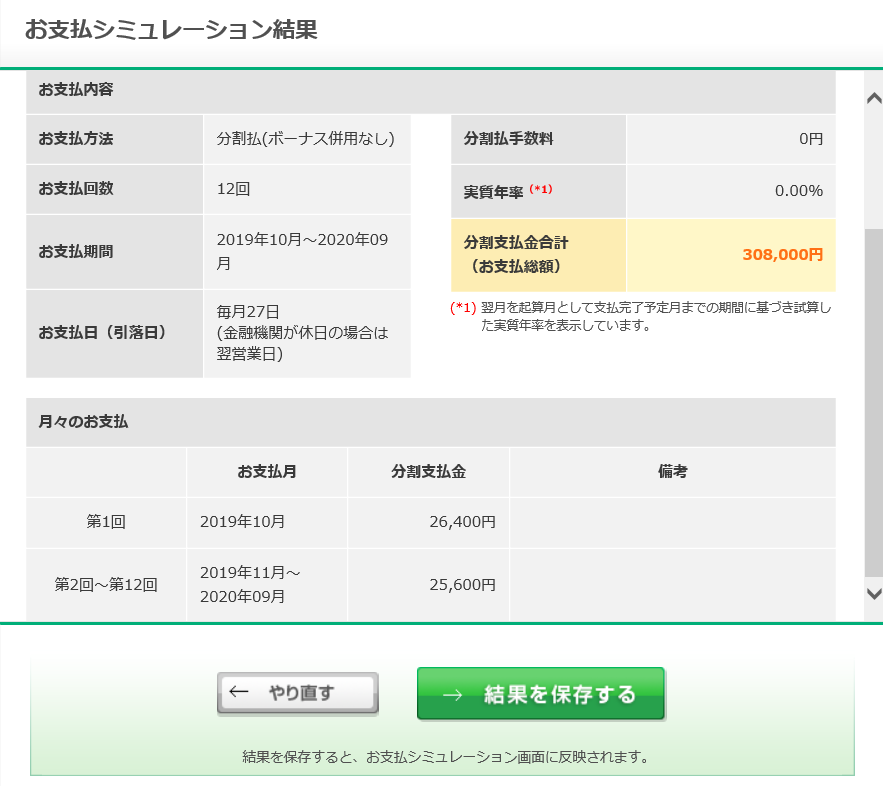The height and width of the screenshot is (786, 883).
Task: Select the 26,400円 first payment amount
Action: (462, 522)
